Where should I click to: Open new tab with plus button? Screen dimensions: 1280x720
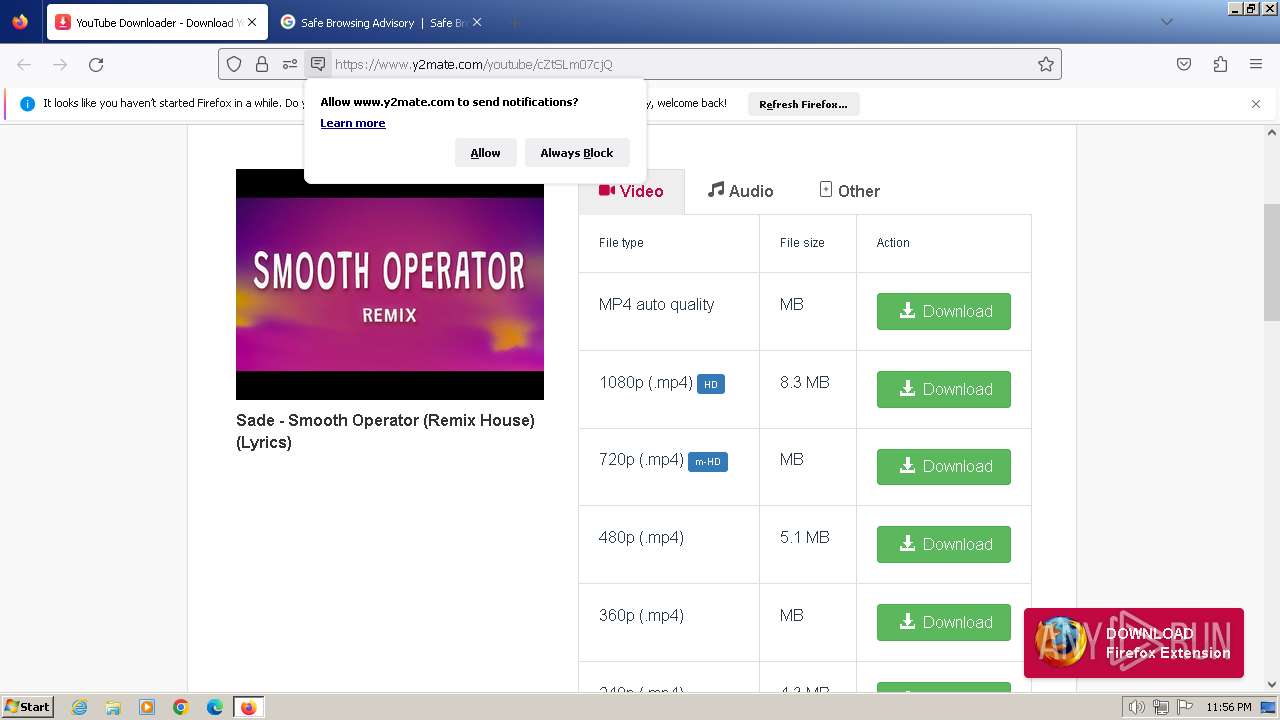coord(514,22)
